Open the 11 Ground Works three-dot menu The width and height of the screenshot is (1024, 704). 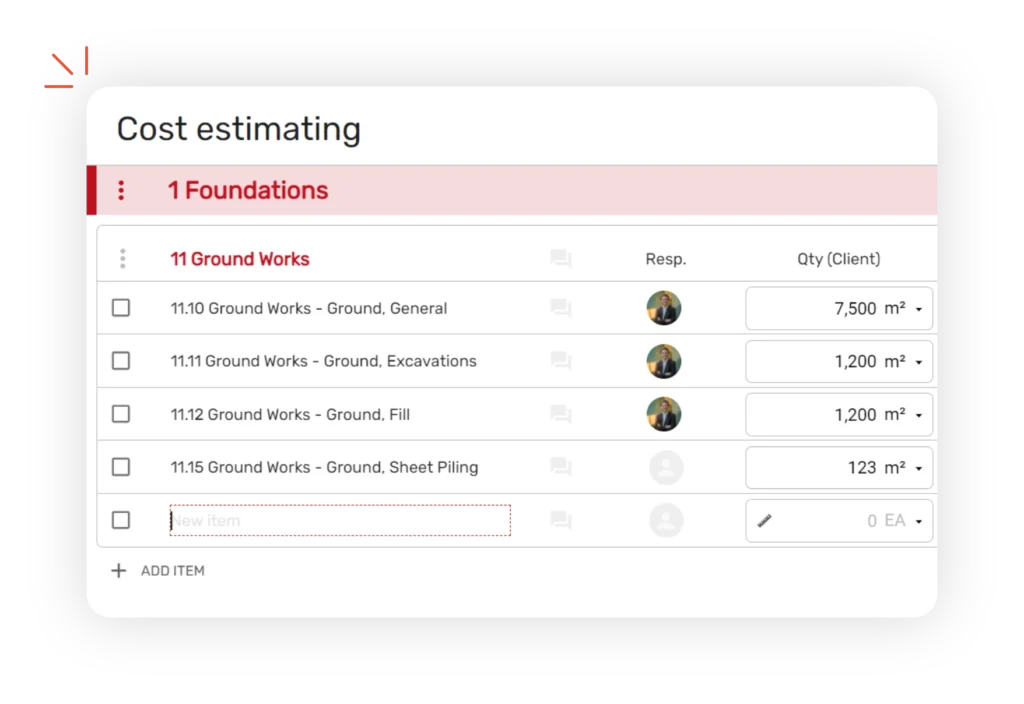tap(122, 259)
